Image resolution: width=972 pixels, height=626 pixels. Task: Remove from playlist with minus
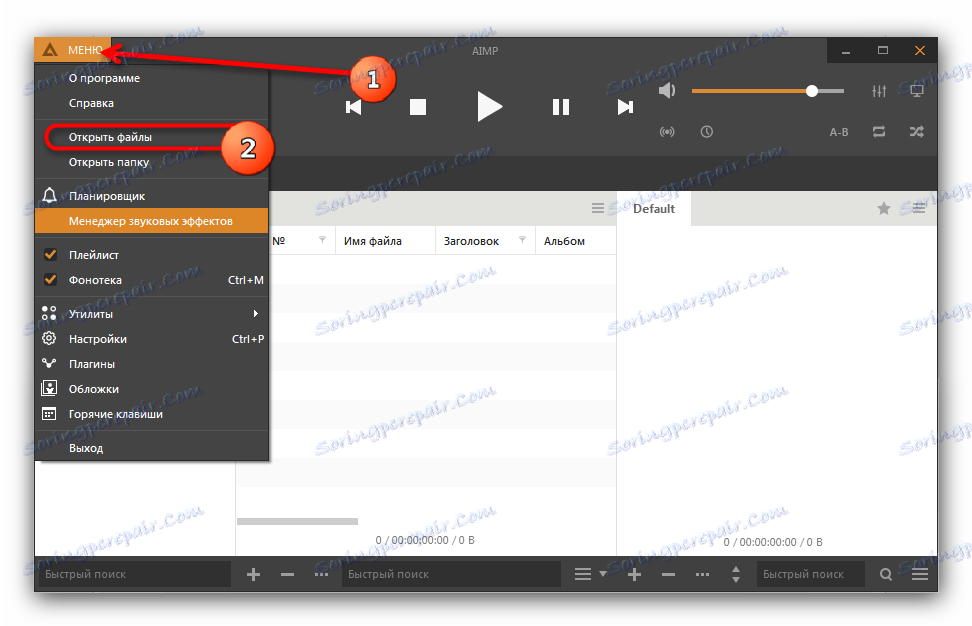668,575
